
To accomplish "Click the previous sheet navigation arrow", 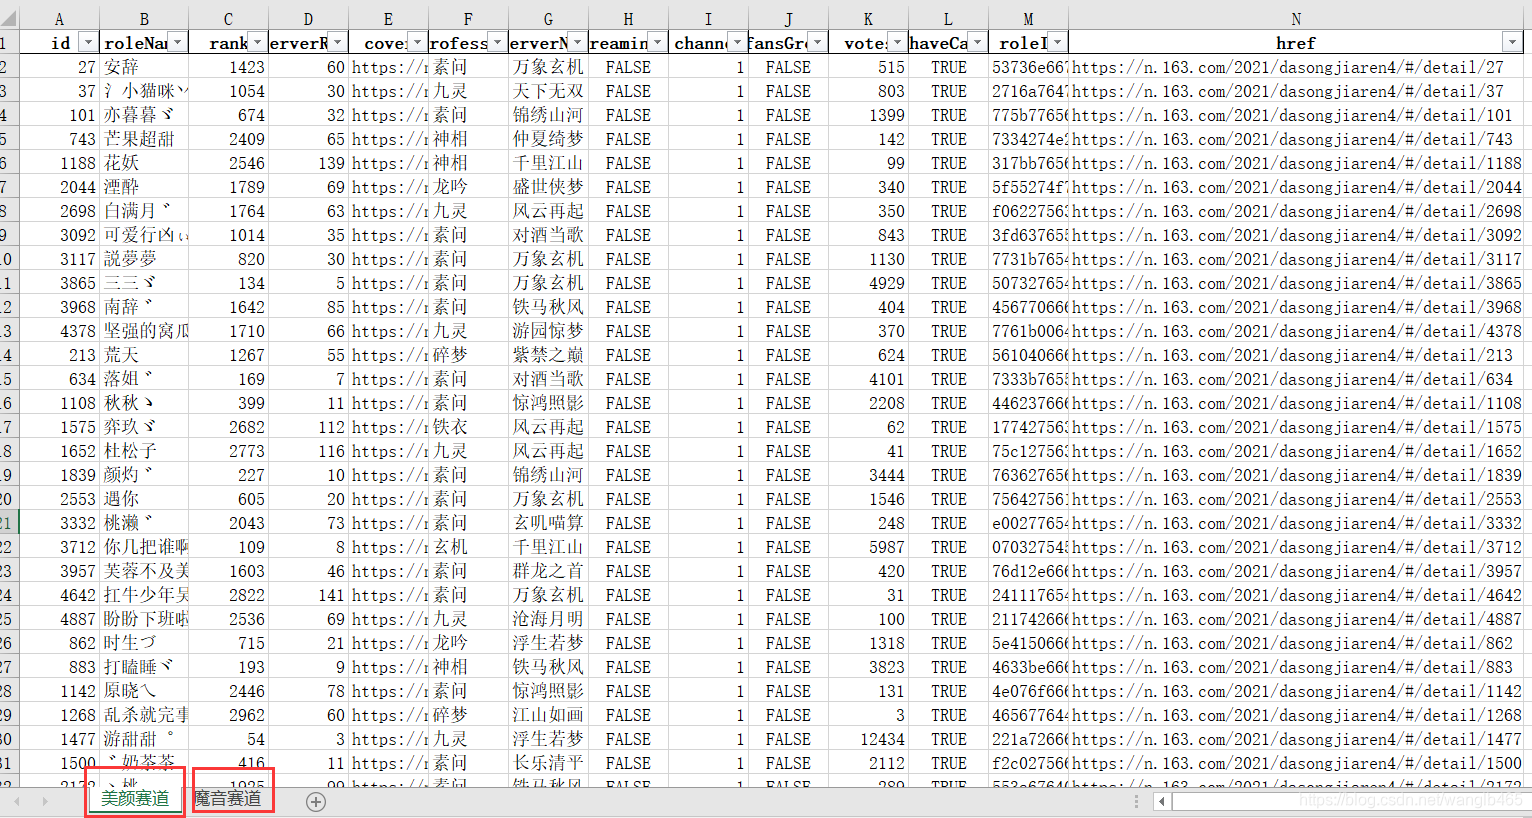I will [17, 801].
